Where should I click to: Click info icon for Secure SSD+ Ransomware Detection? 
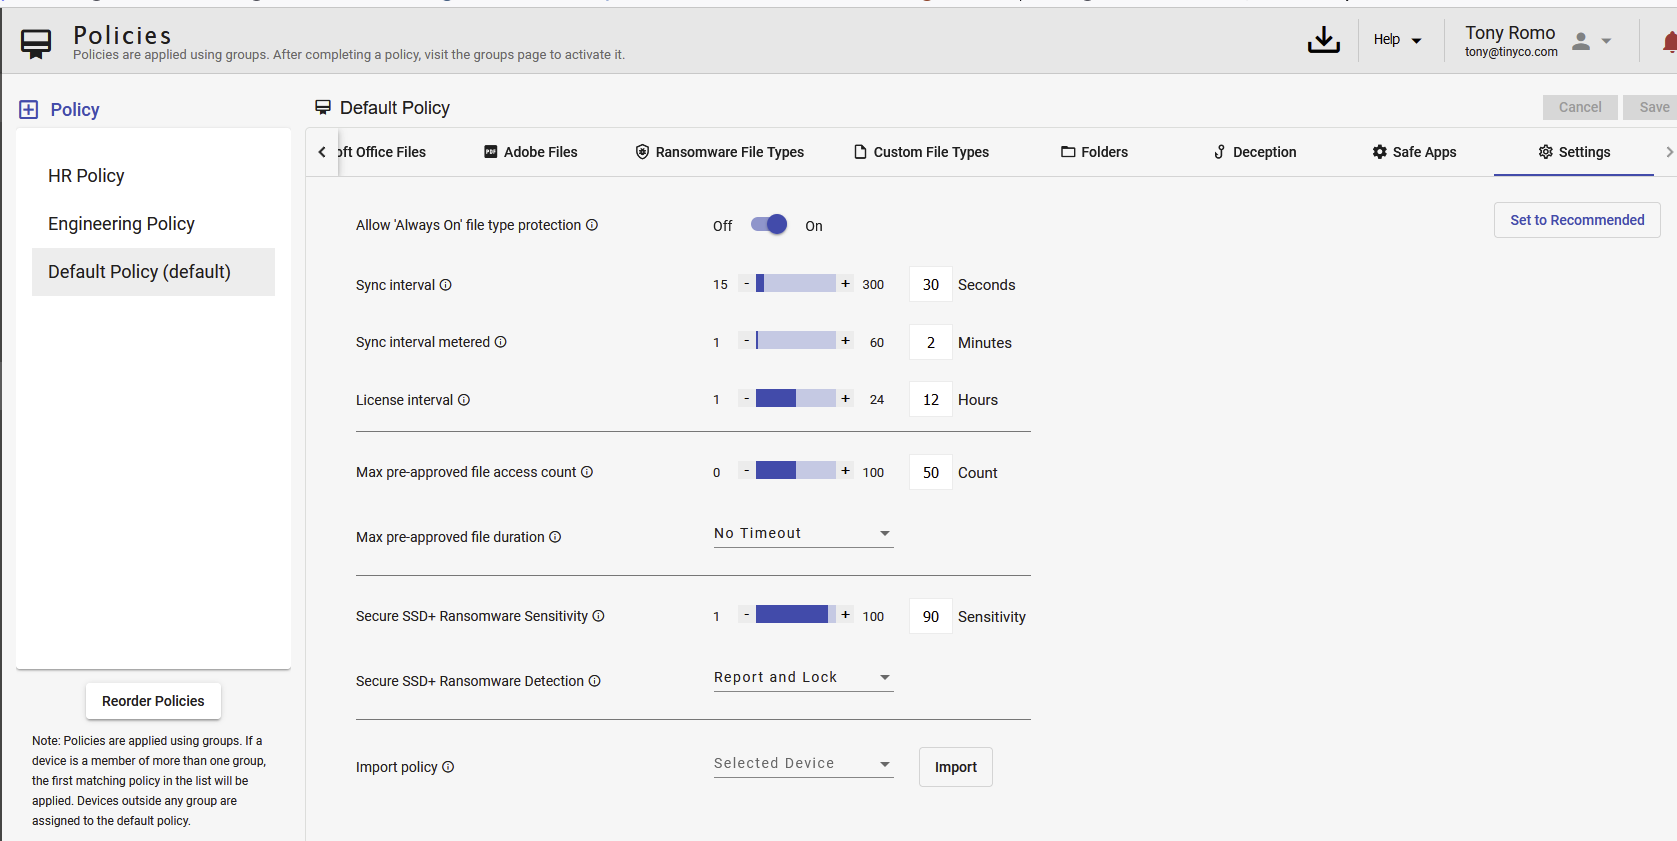click(595, 681)
